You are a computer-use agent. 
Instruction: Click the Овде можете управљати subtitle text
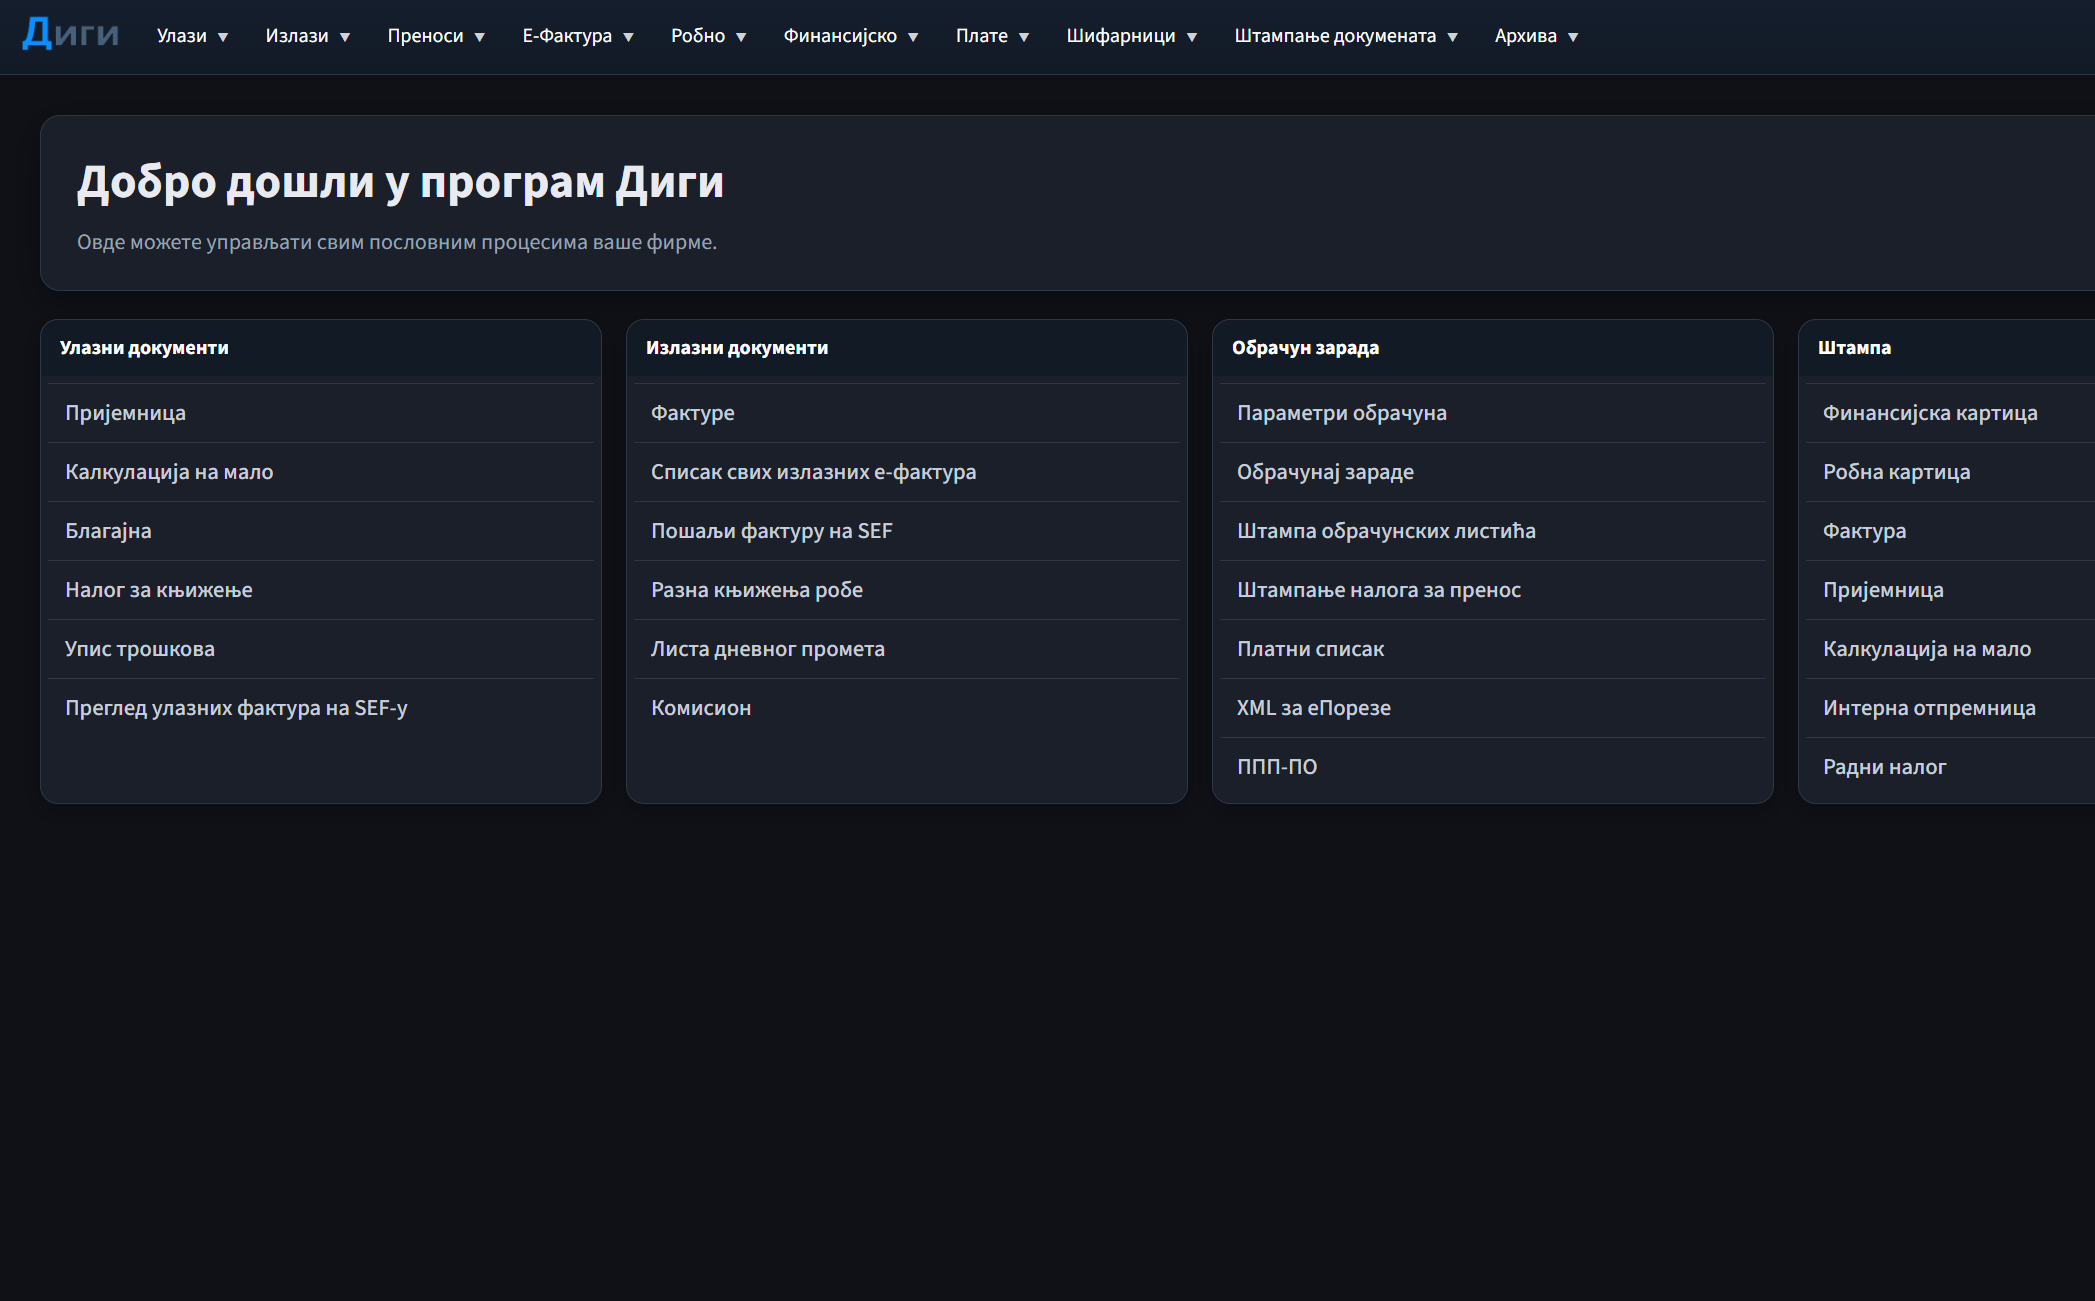(x=397, y=242)
